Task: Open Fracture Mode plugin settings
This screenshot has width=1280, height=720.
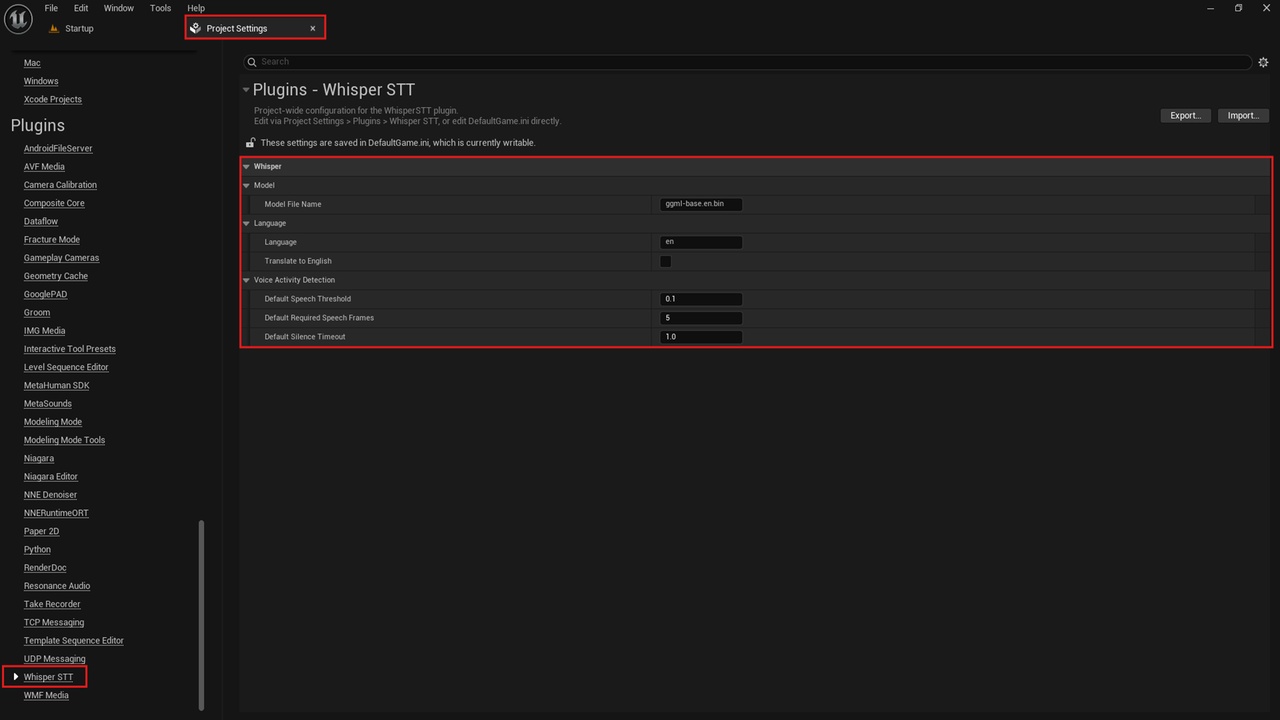Action: 52,240
